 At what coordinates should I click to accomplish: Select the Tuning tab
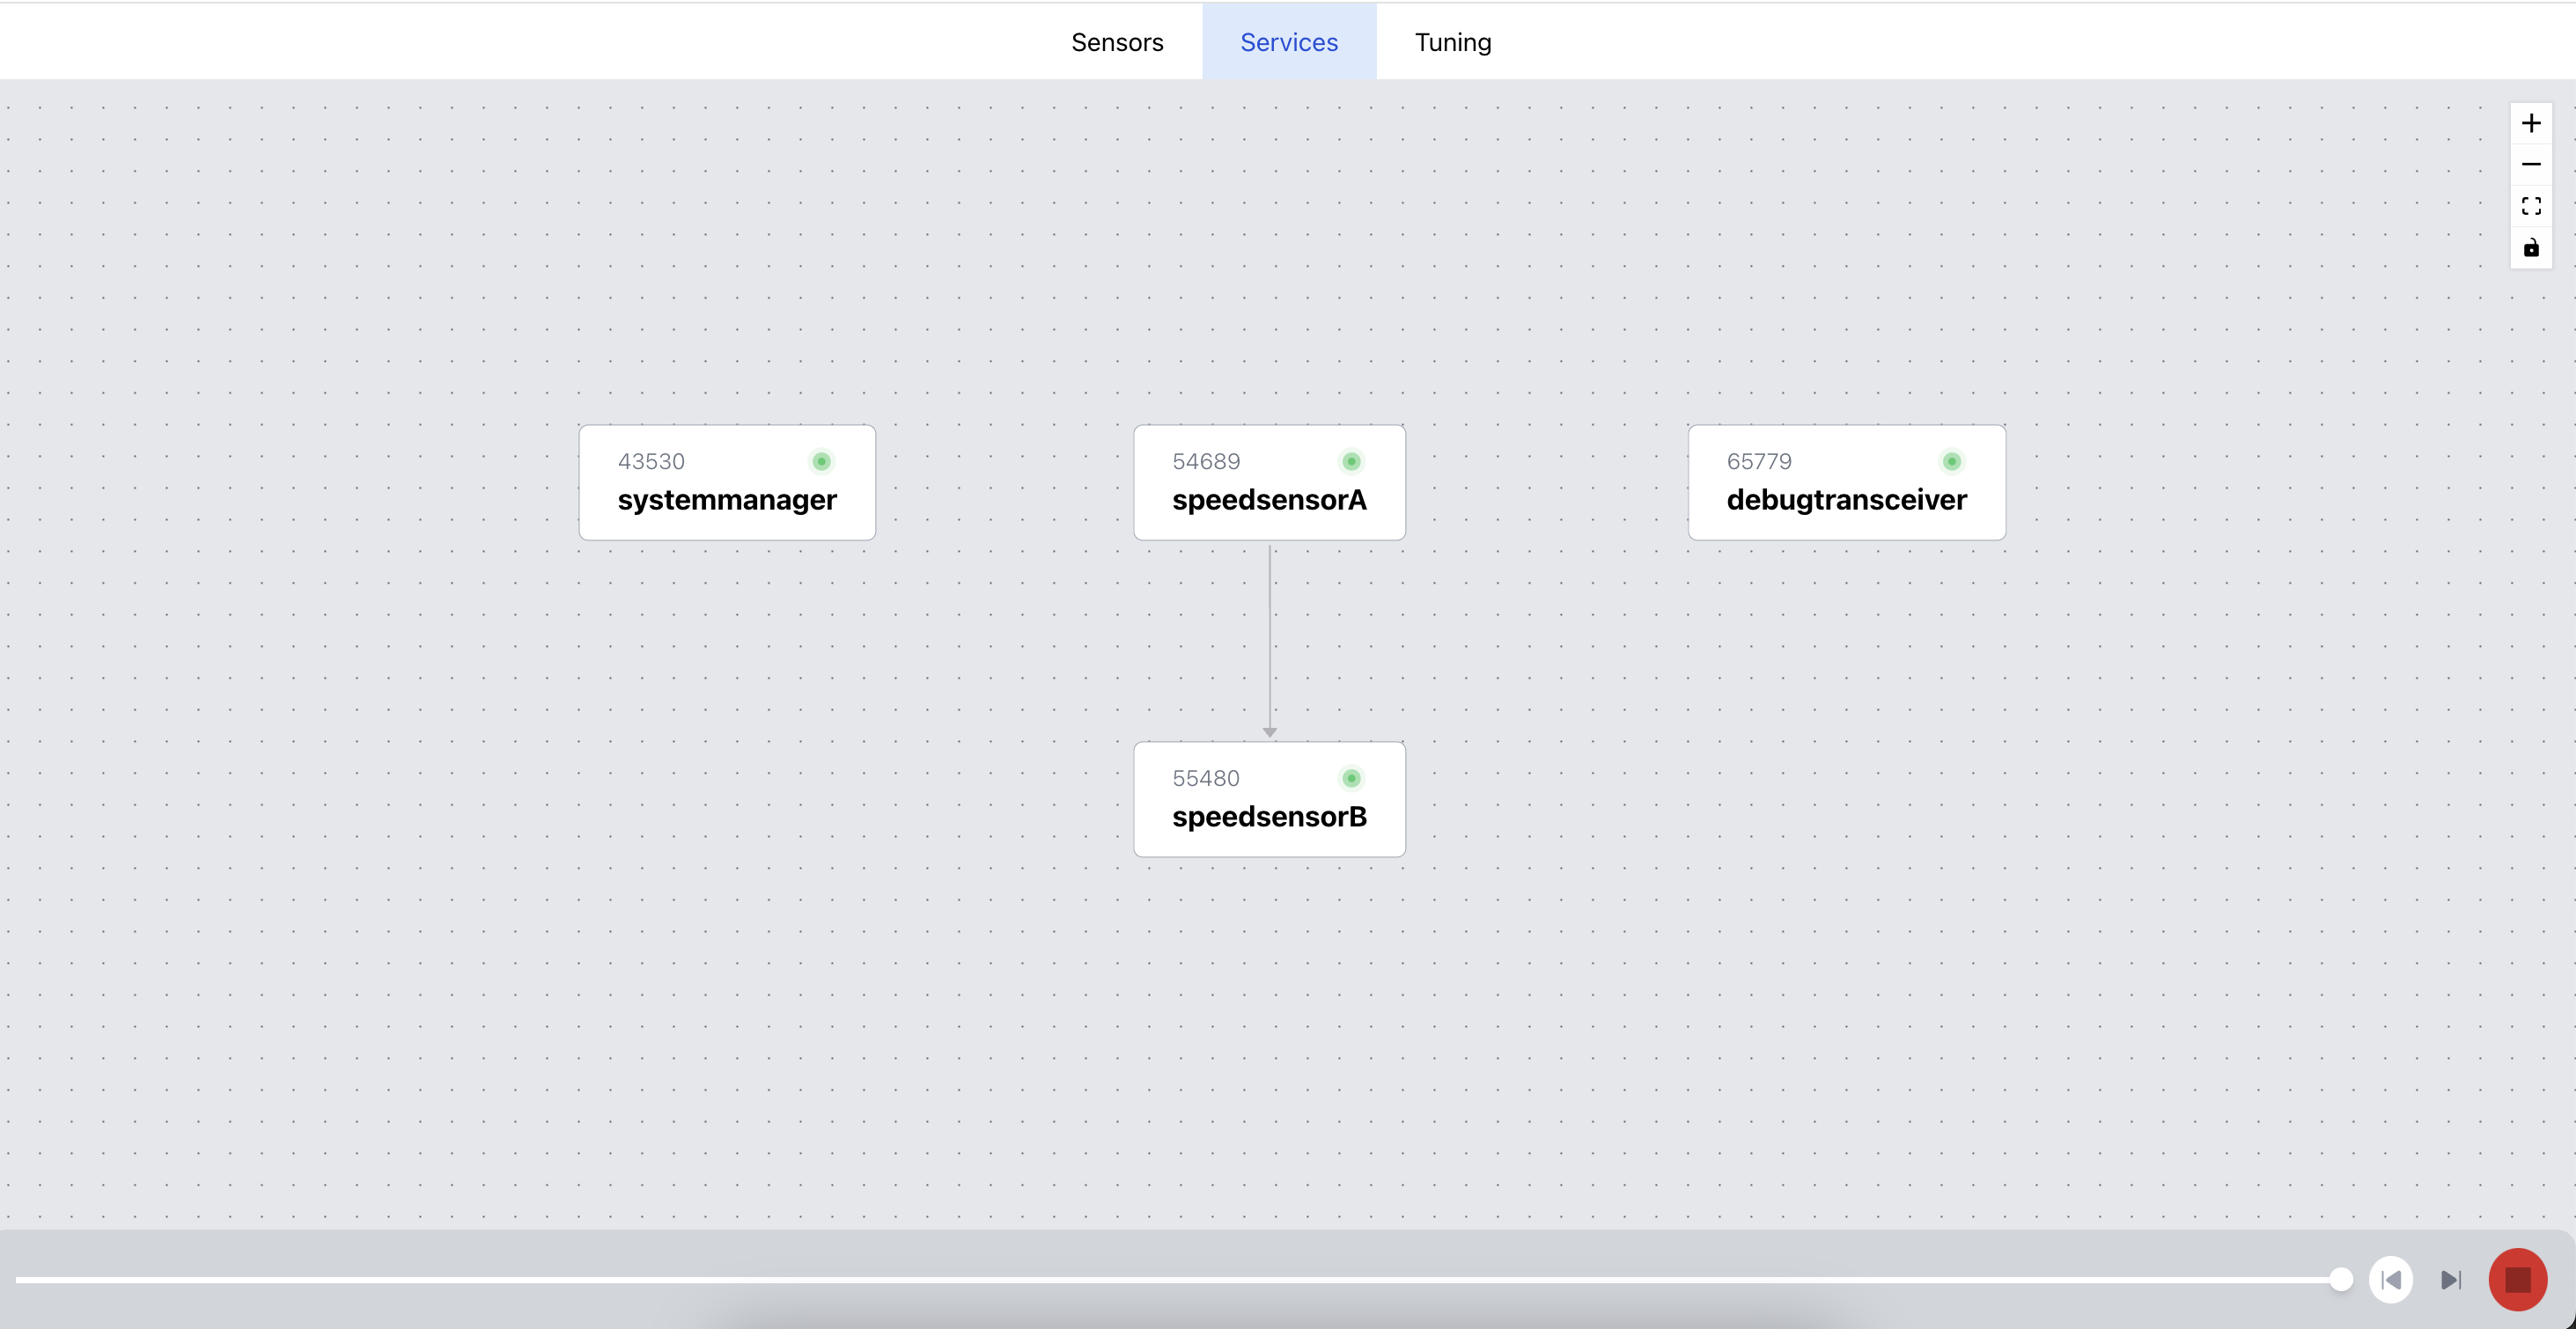1454,40
